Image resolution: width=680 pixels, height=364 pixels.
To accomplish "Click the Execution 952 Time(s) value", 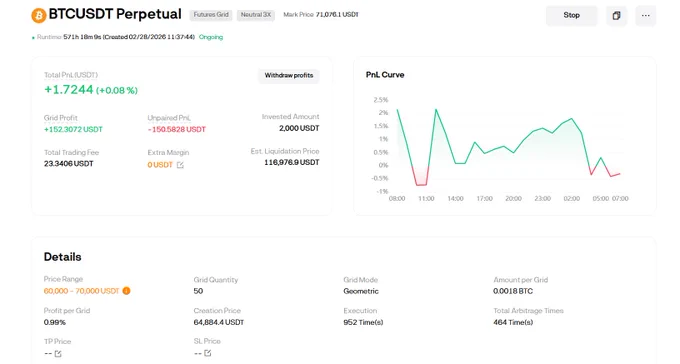I will 363,322.
